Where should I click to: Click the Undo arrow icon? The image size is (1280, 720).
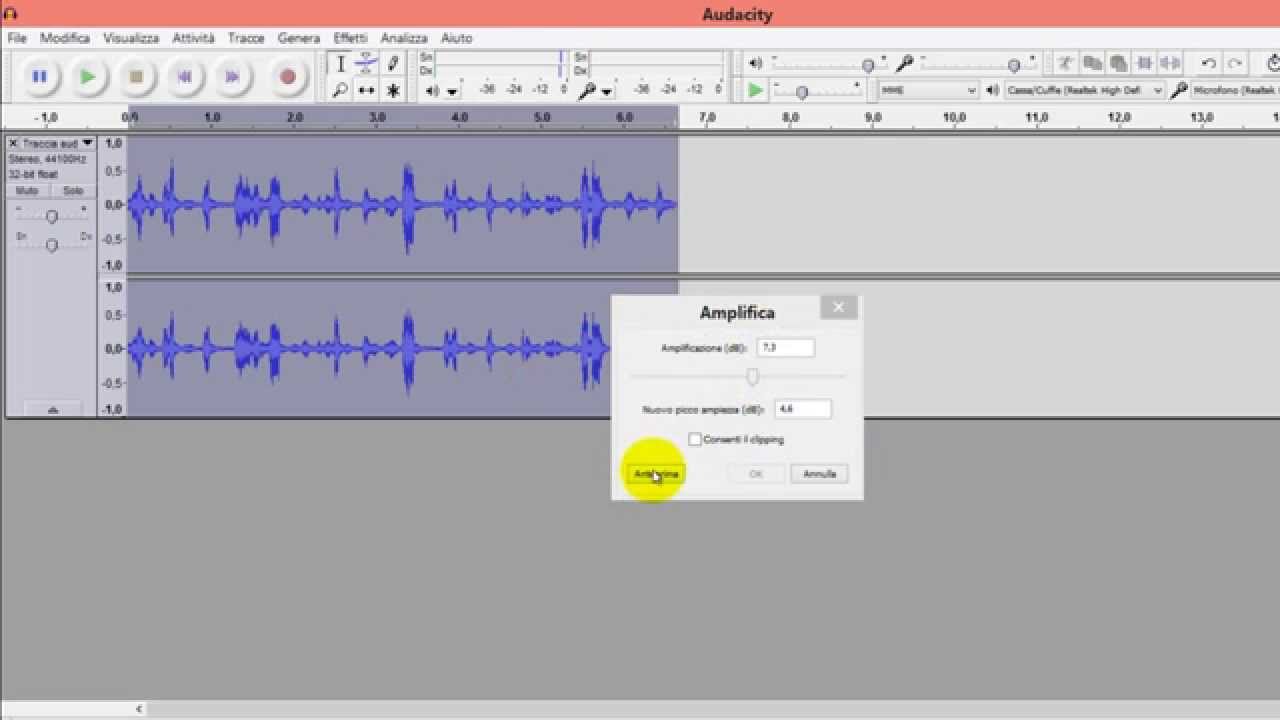coord(1208,63)
